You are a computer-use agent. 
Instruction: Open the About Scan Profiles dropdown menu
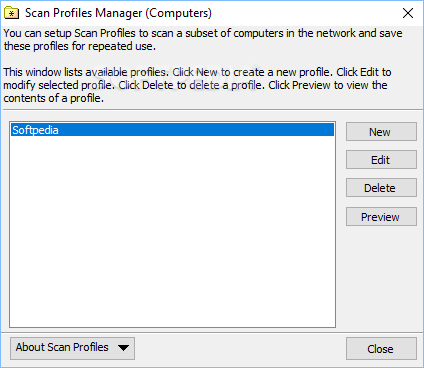coord(72,348)
